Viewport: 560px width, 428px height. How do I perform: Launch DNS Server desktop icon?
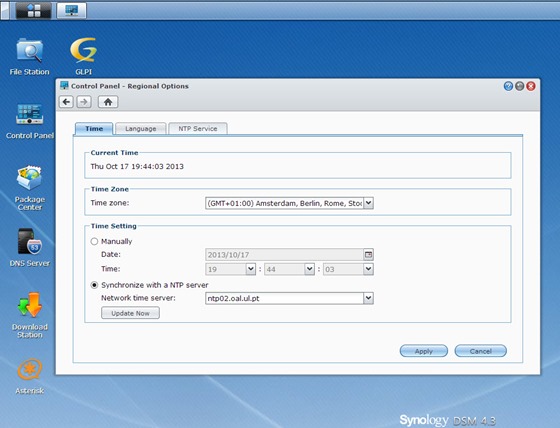click(30, 248)
